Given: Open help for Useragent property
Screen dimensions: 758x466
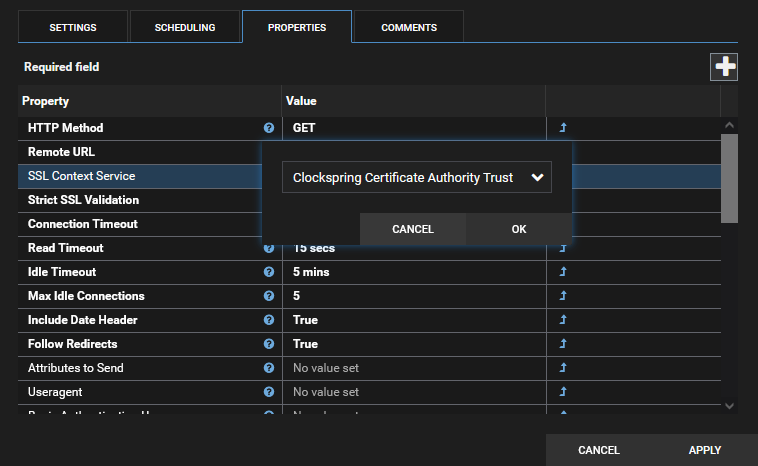Looking at the screenshot, I should pyautogui.click(x=269, y=392).
